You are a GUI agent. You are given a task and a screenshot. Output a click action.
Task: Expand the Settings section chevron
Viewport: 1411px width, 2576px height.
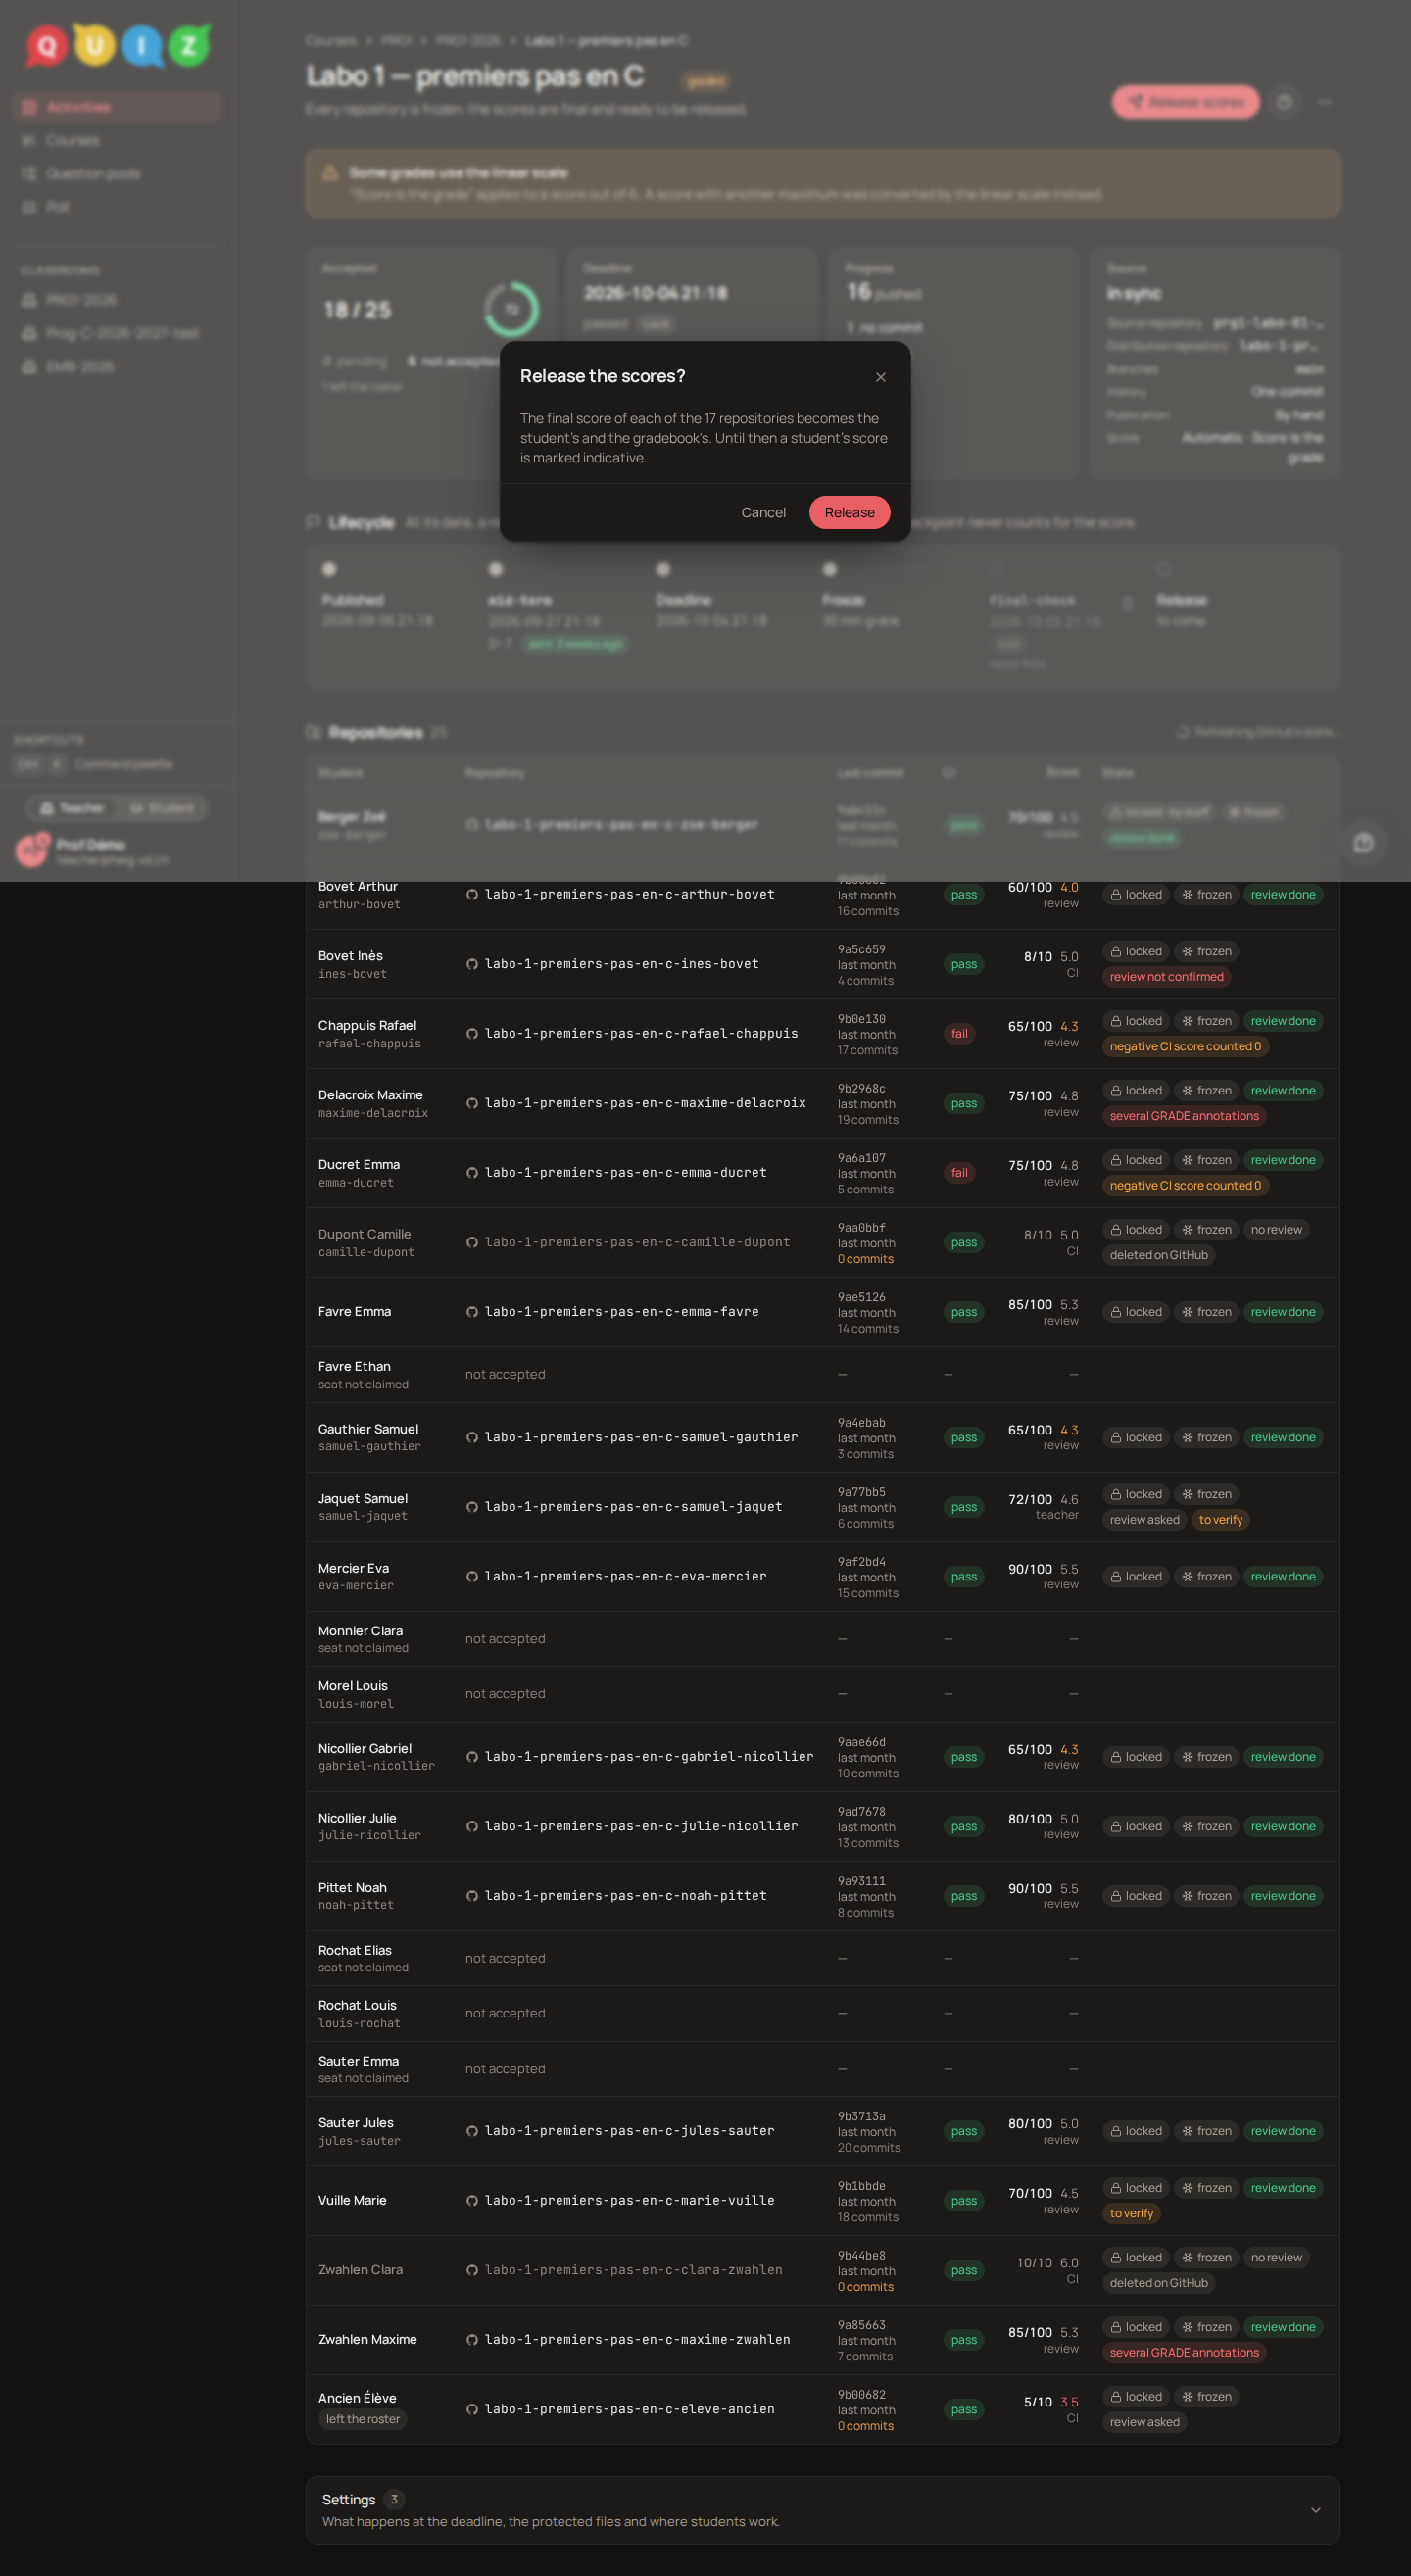click(1315, 2510)
